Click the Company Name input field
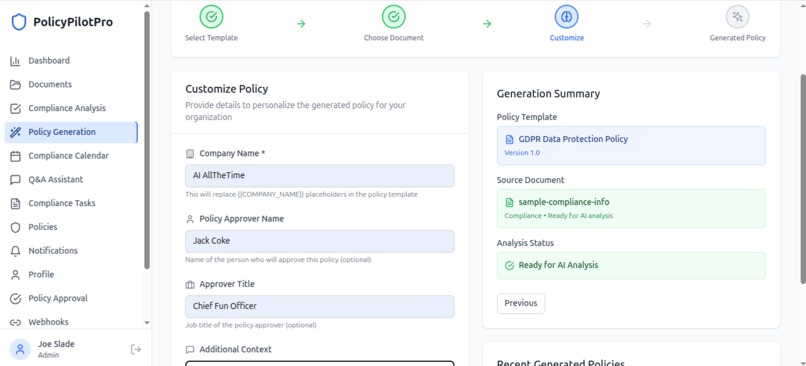 coord(320,176)
